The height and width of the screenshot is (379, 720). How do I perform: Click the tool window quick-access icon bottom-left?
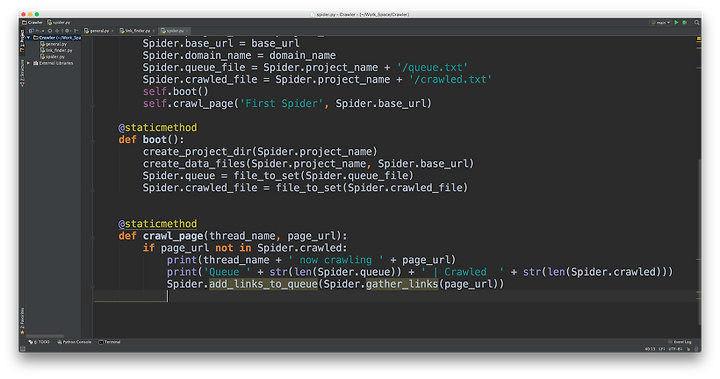click(x=22, y=349)
